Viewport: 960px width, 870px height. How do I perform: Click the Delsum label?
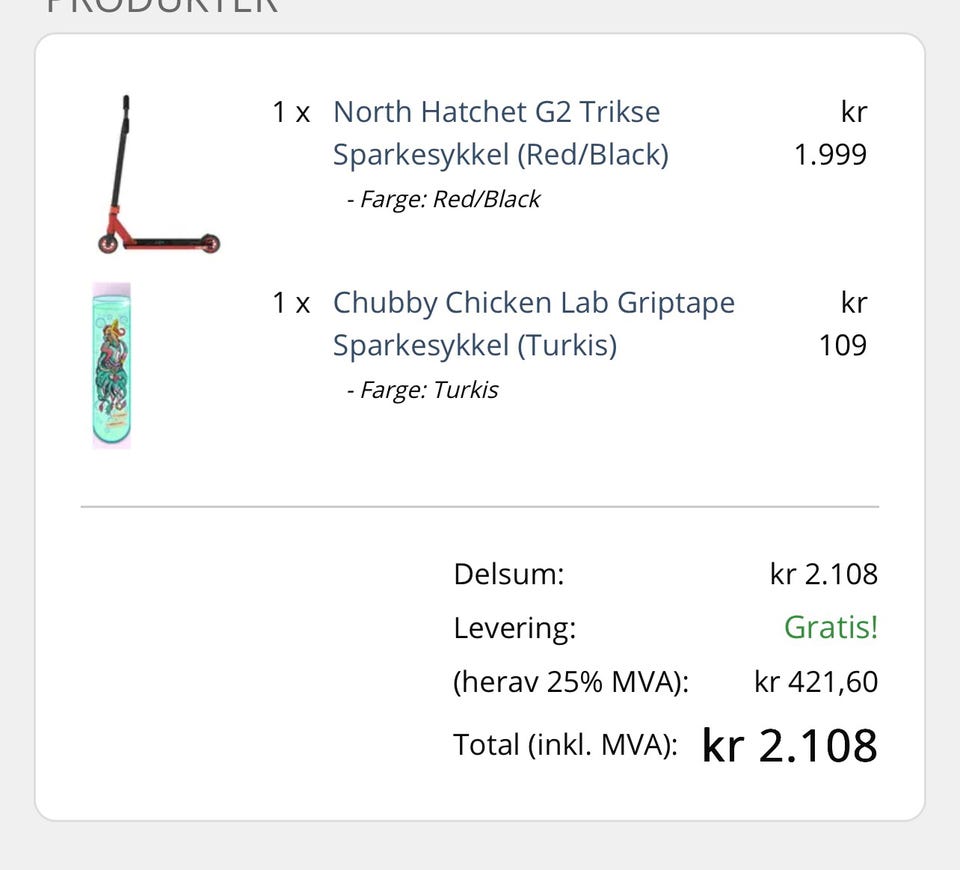[508, 575]
